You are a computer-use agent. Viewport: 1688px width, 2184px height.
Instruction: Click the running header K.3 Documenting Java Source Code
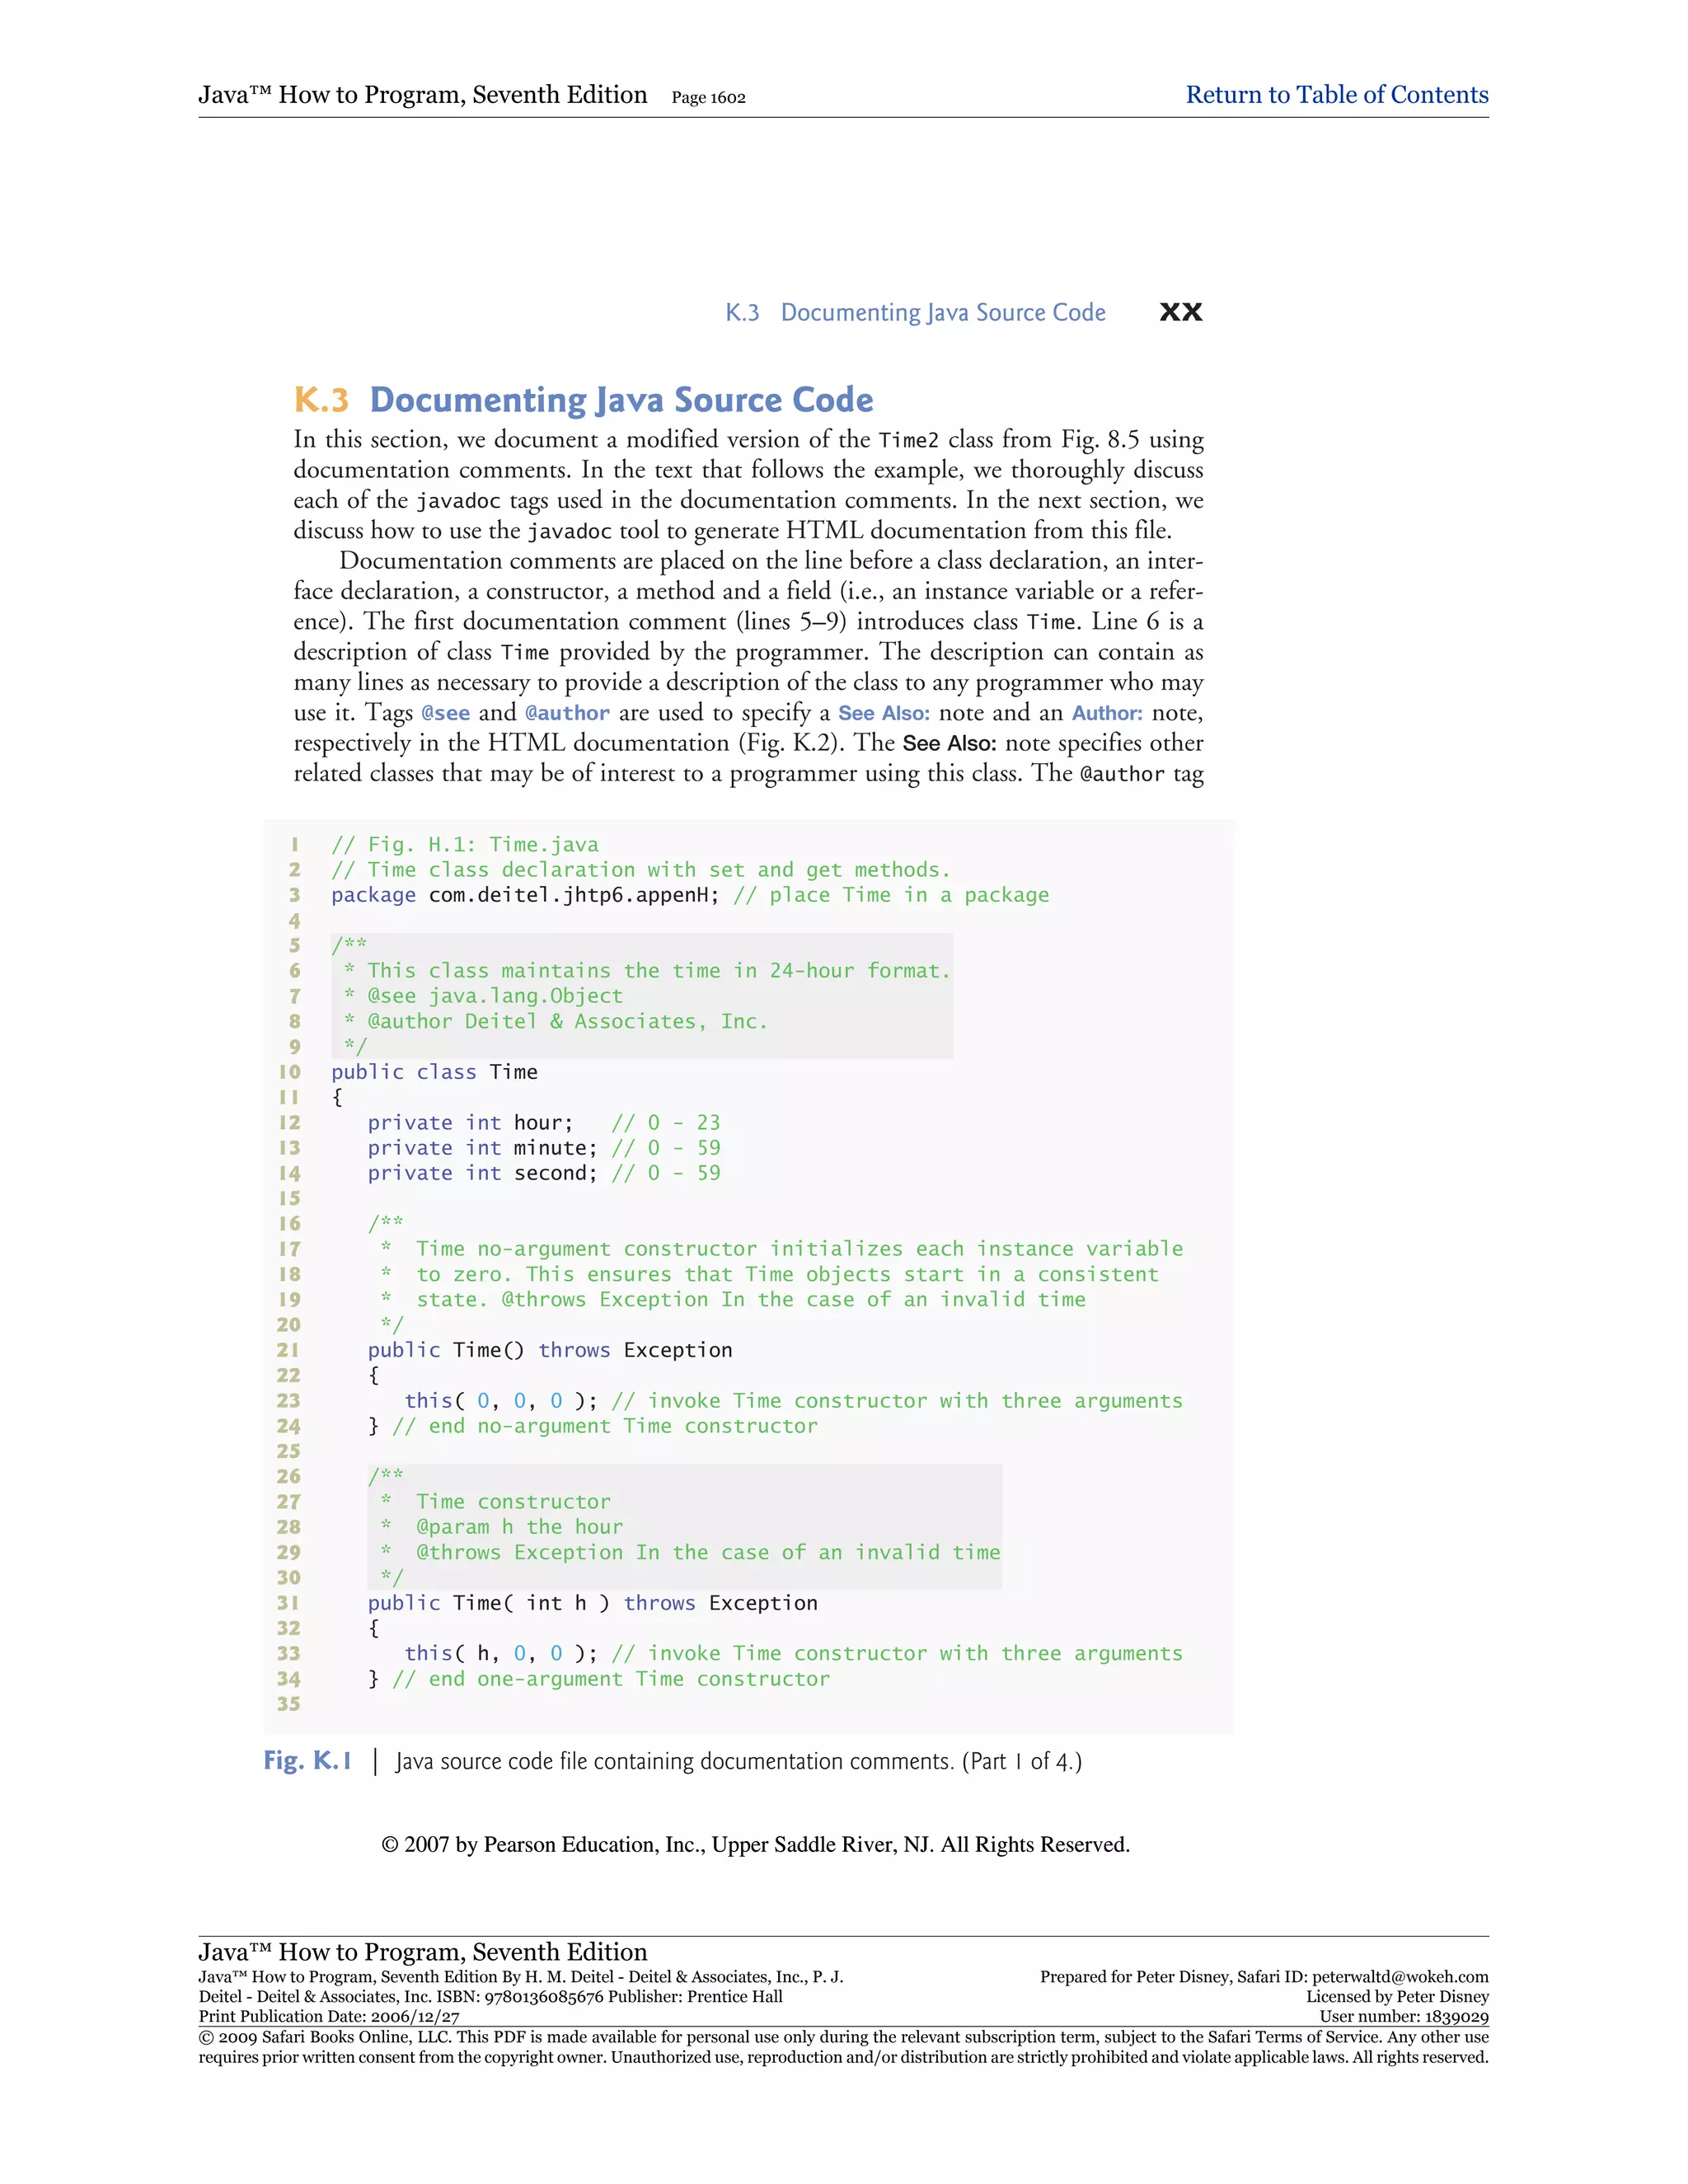point(915,313)
